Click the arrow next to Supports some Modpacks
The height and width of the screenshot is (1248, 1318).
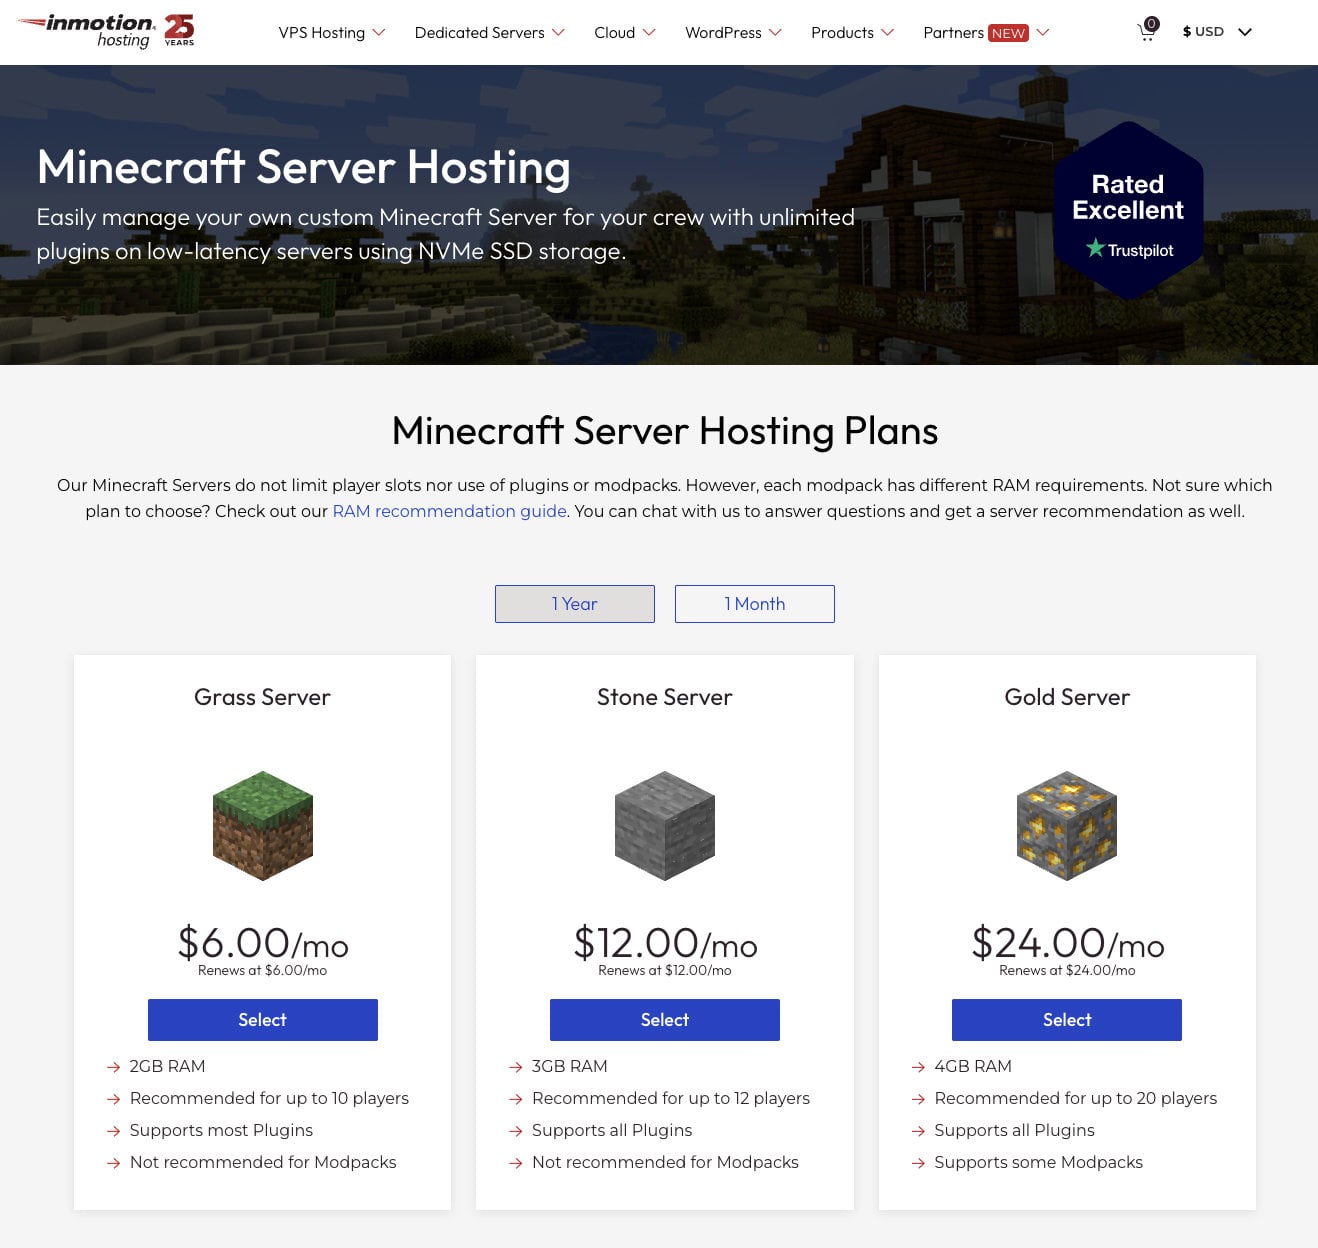coord(918,1163)
